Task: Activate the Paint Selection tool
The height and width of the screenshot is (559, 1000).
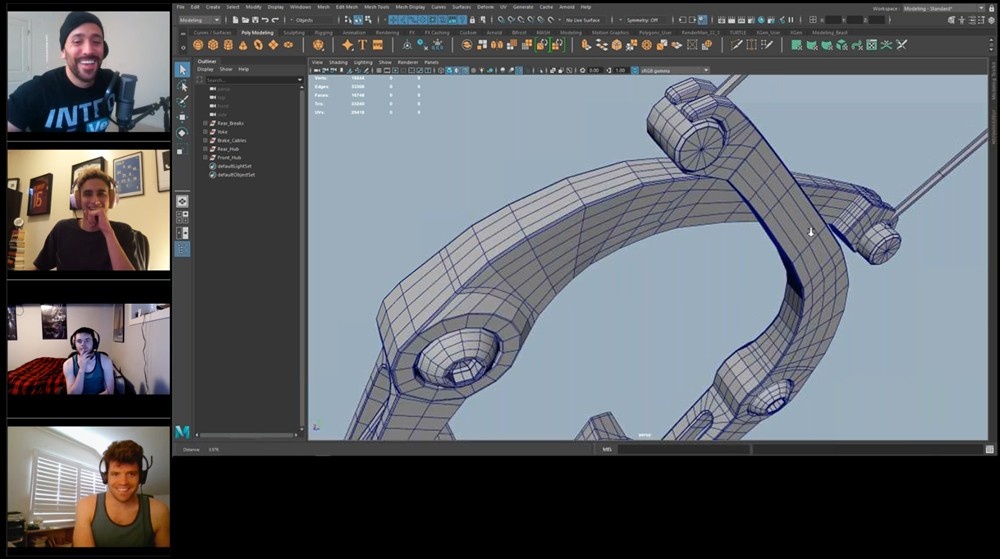Action: (x=182, y=101)
